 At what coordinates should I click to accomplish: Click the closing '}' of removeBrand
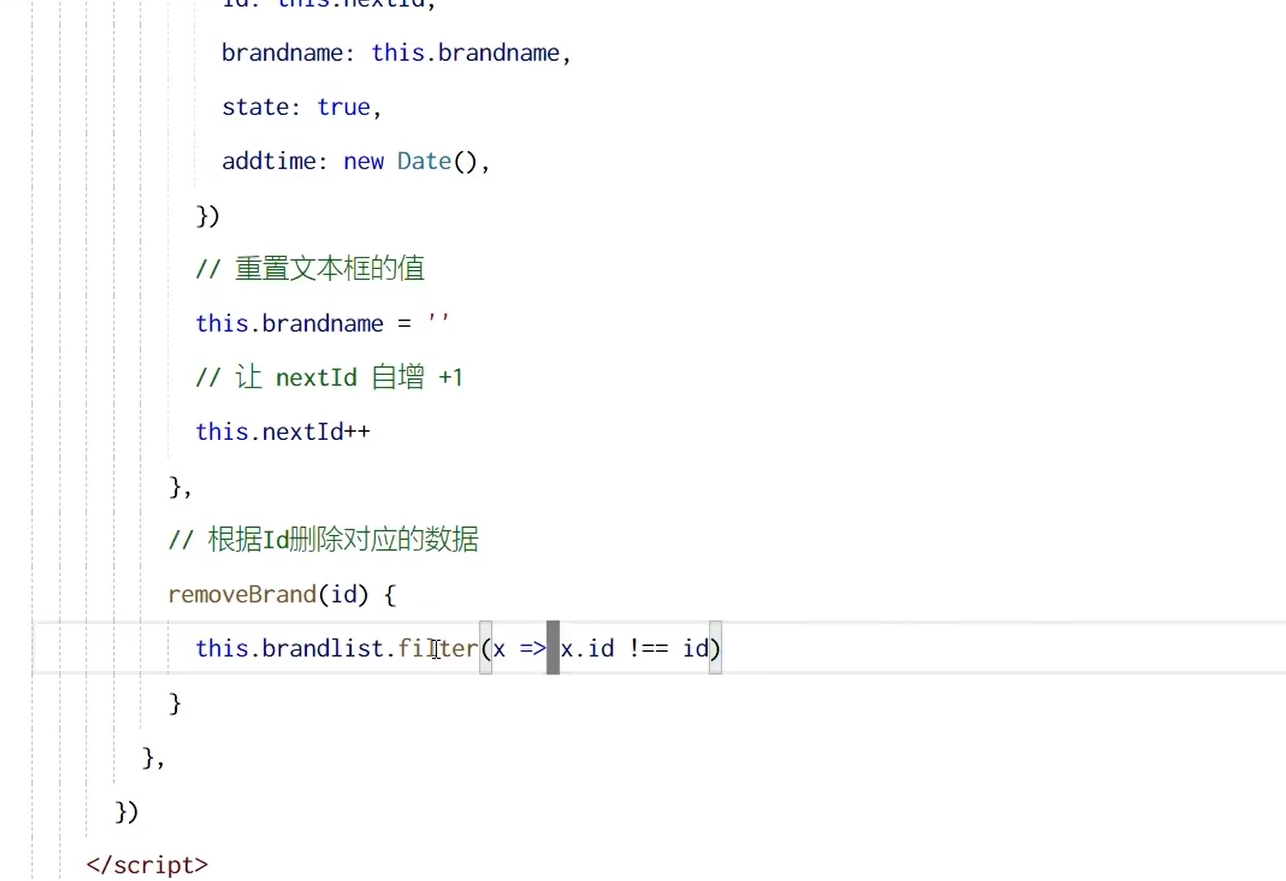coord(175,703)
